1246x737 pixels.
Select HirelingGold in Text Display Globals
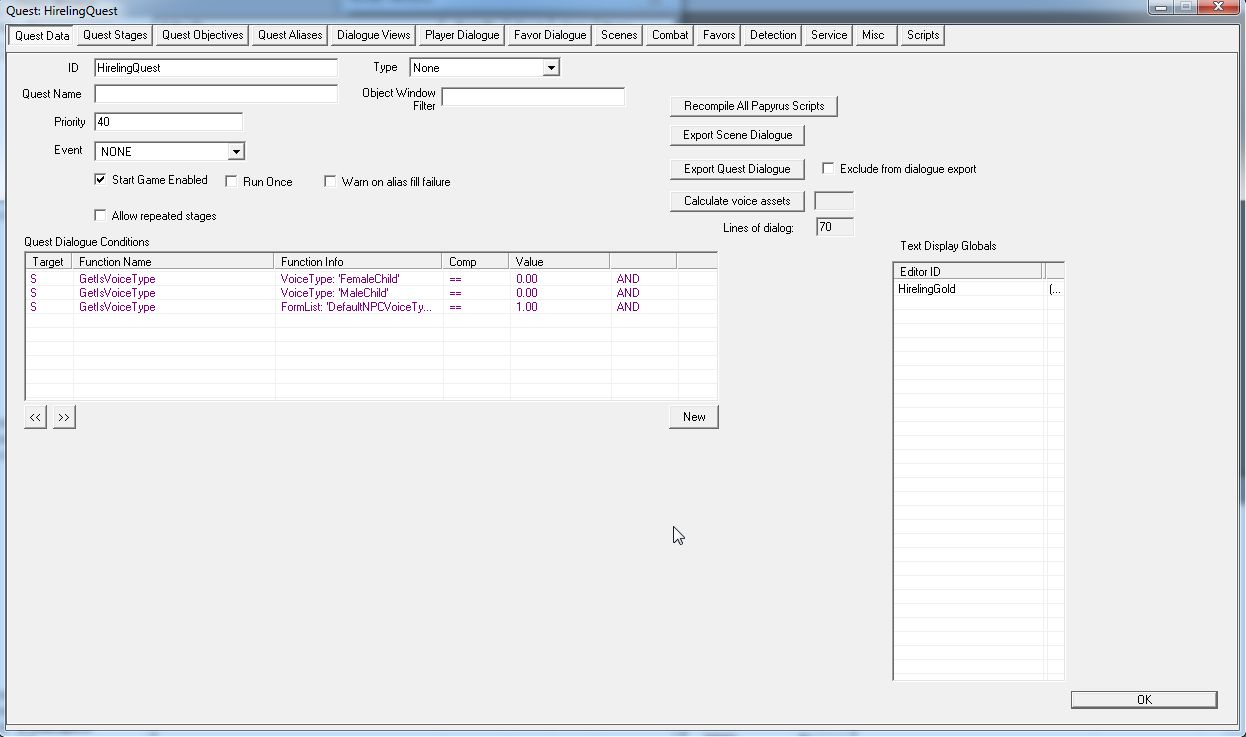tap(927, 289)
